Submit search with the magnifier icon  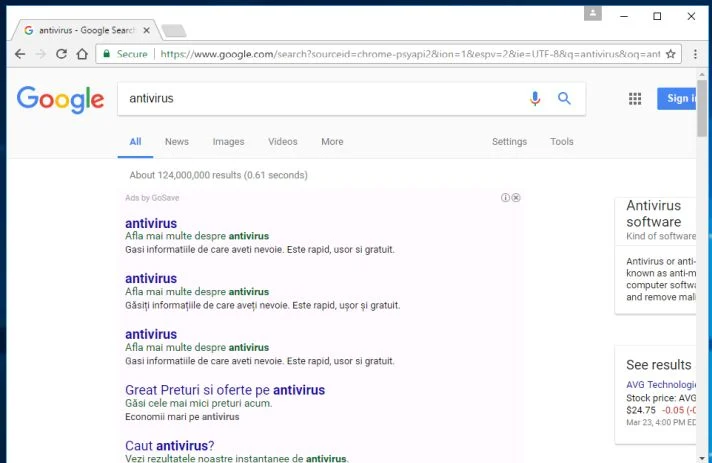click(564, 98)
